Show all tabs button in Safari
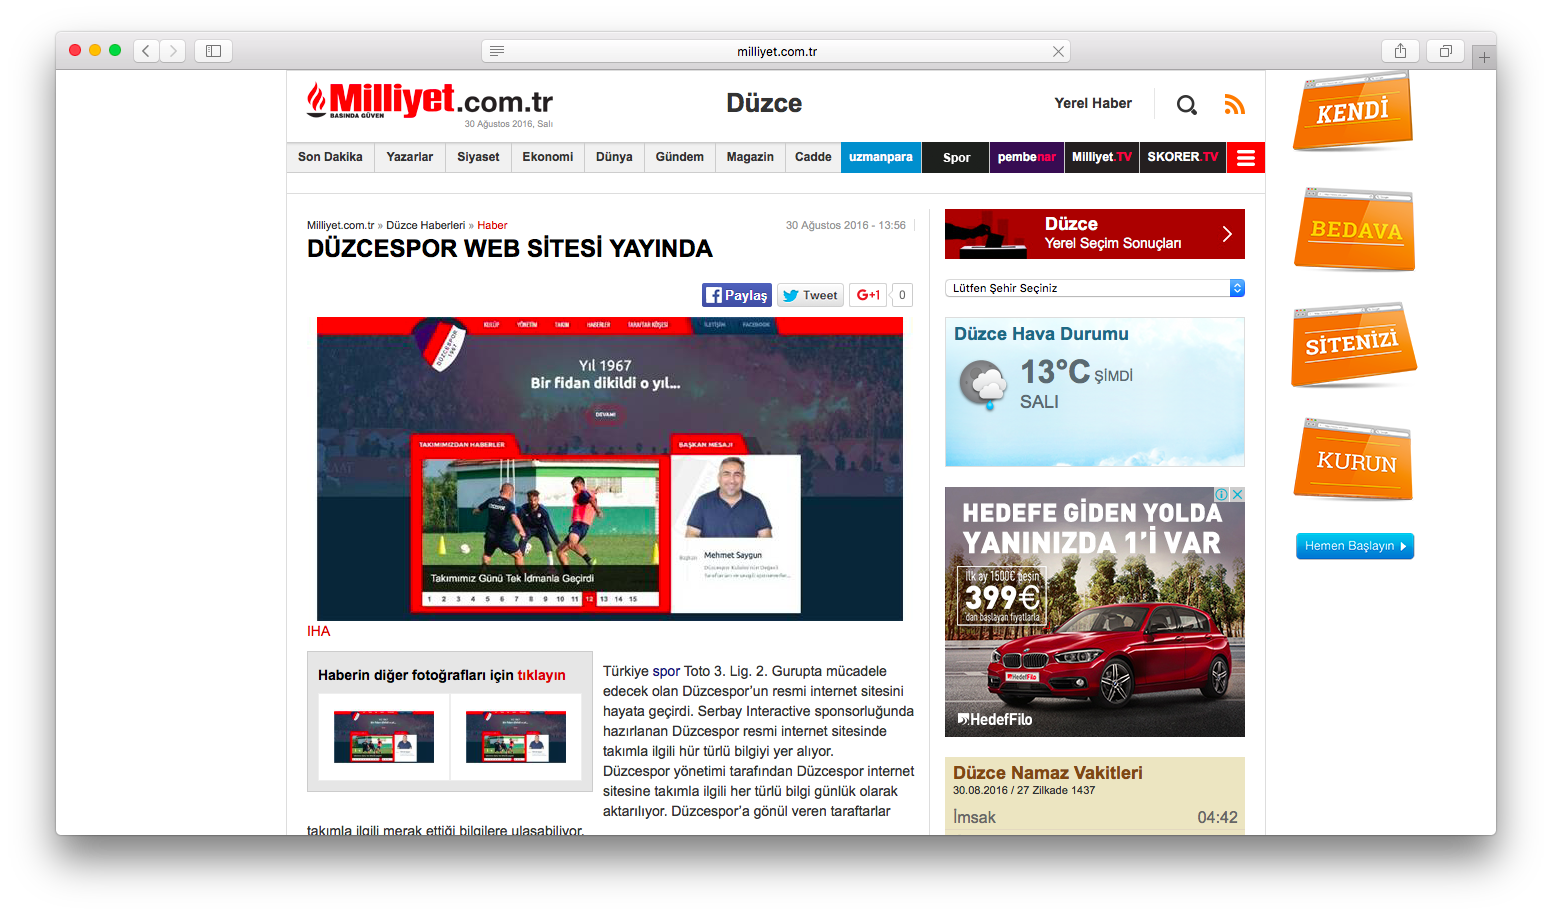This screenshot has height=915, width=1552. click(x=1445, y=50)
